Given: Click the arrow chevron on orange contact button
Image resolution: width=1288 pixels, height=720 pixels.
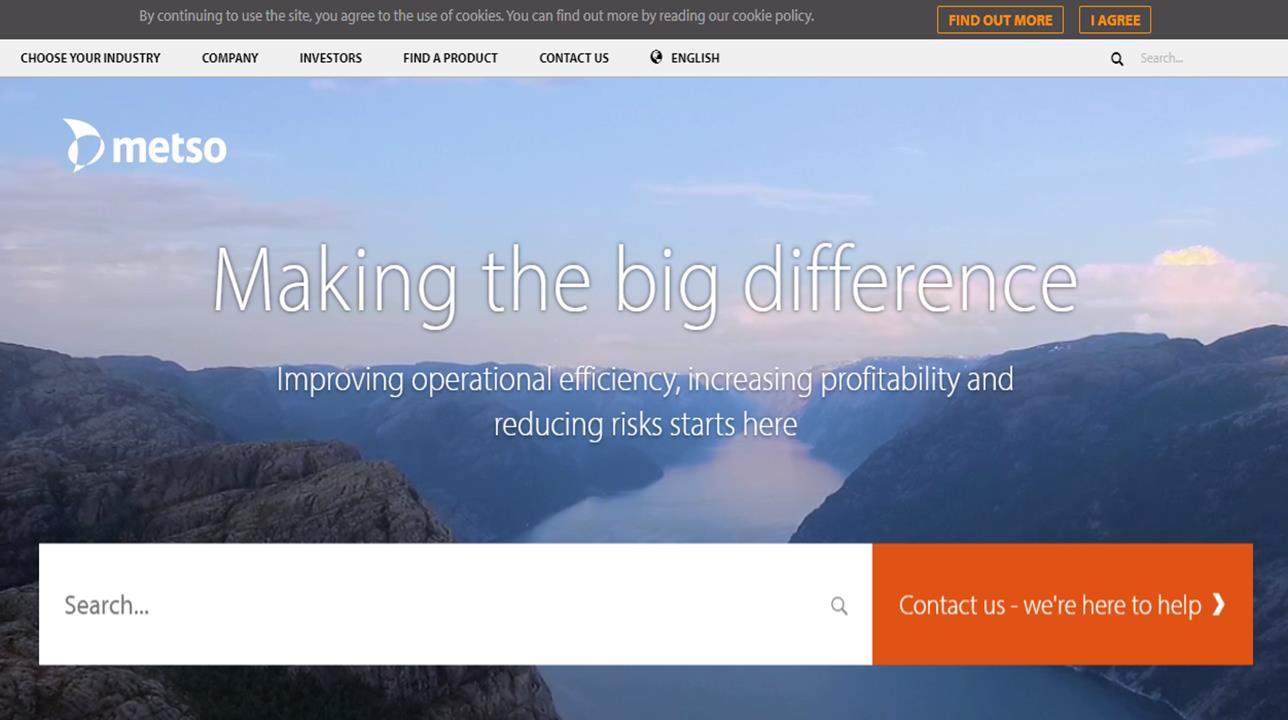Looking at the screenshot, I should pyautogui.click(x=1218, y=604).
